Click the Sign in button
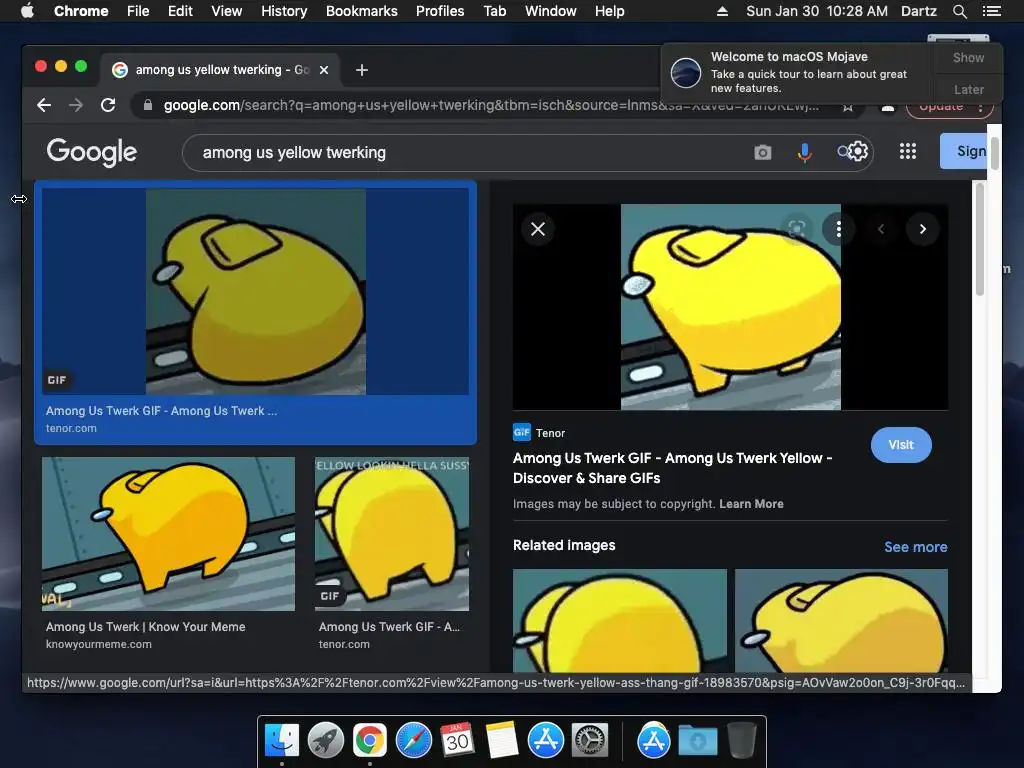 pos(964,151)
